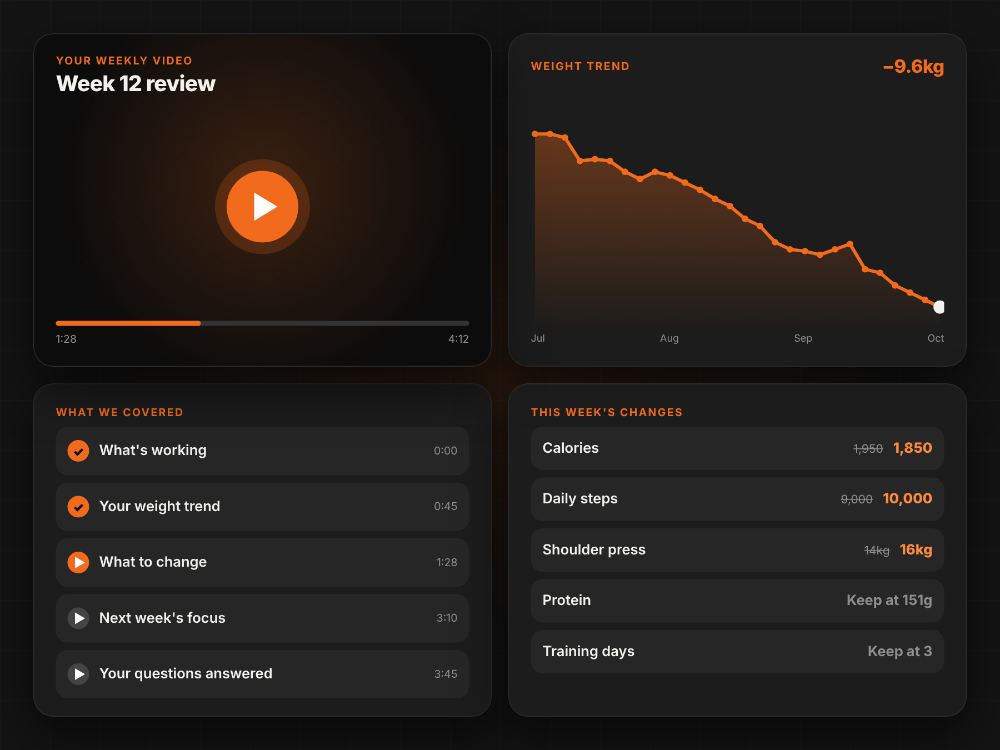The image size is (1000, 750).
Task: Select the Shoulder press change row
Action: [x=737, y=550]
